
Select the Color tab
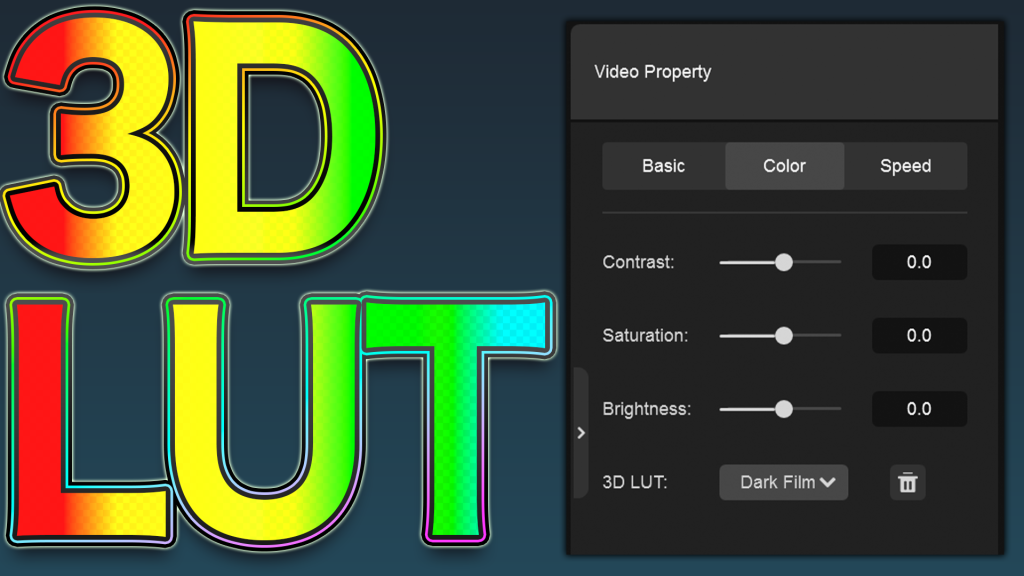(784, 166)
